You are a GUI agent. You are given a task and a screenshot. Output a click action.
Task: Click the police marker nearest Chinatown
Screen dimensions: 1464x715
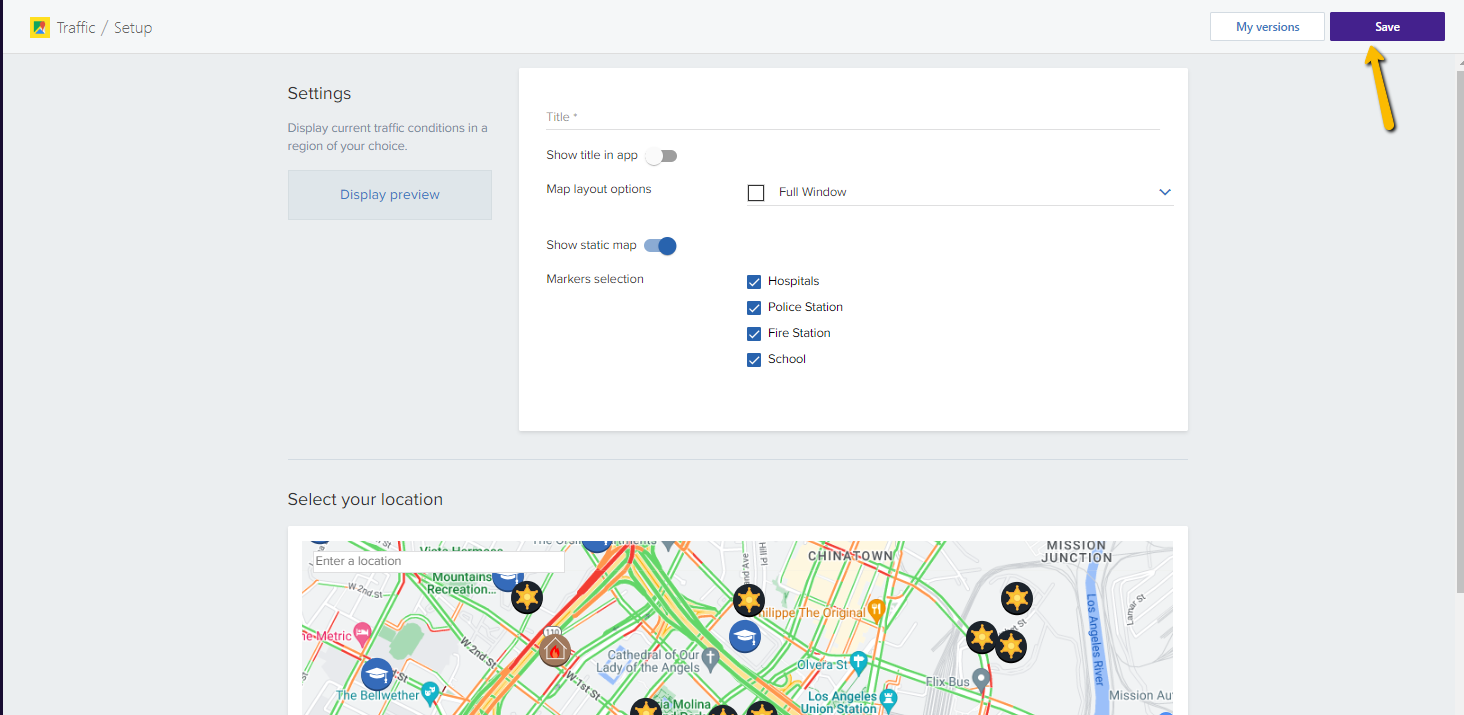pyautogui.click(x=749, y=600)
